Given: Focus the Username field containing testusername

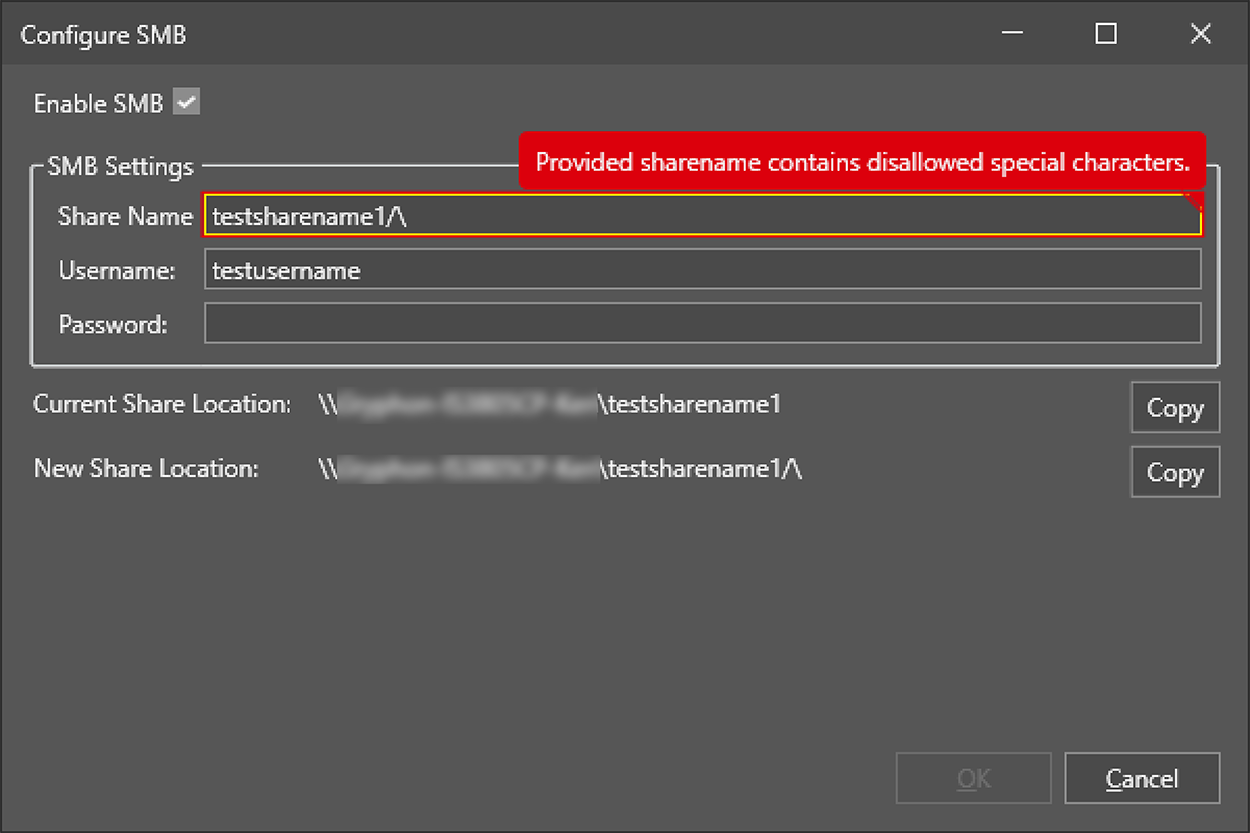Looking at the screenshot, I should [x=700, y=270].
